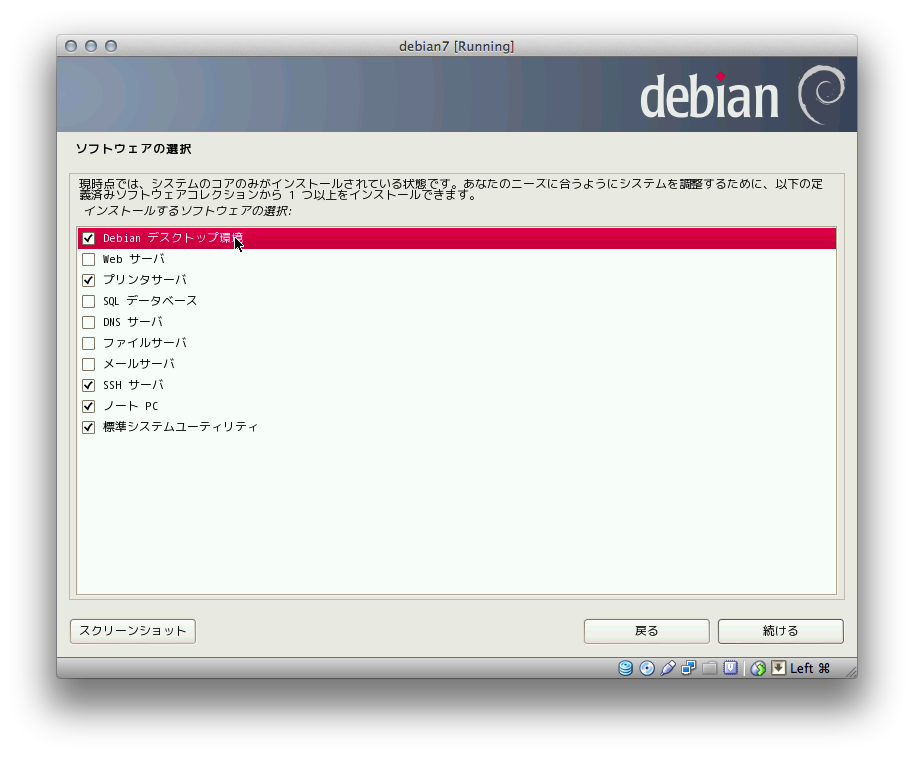Enable the DNS サーバ checkbox

89,322
